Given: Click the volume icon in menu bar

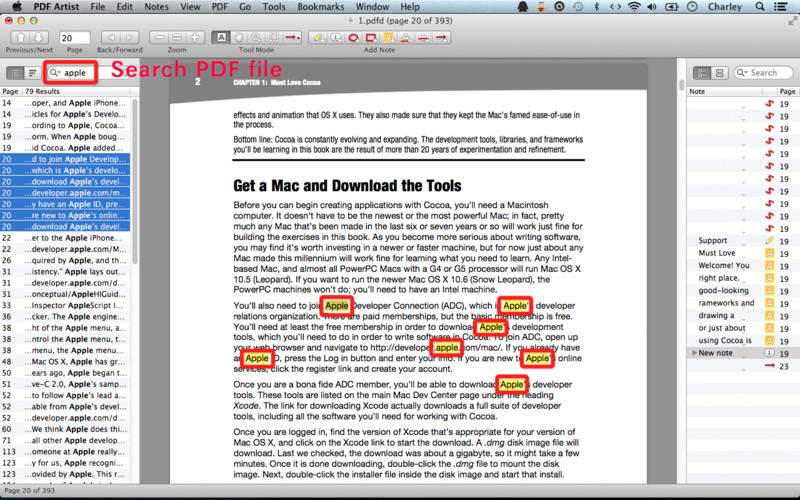Looking at the screenshot, I should pos(652,7).
